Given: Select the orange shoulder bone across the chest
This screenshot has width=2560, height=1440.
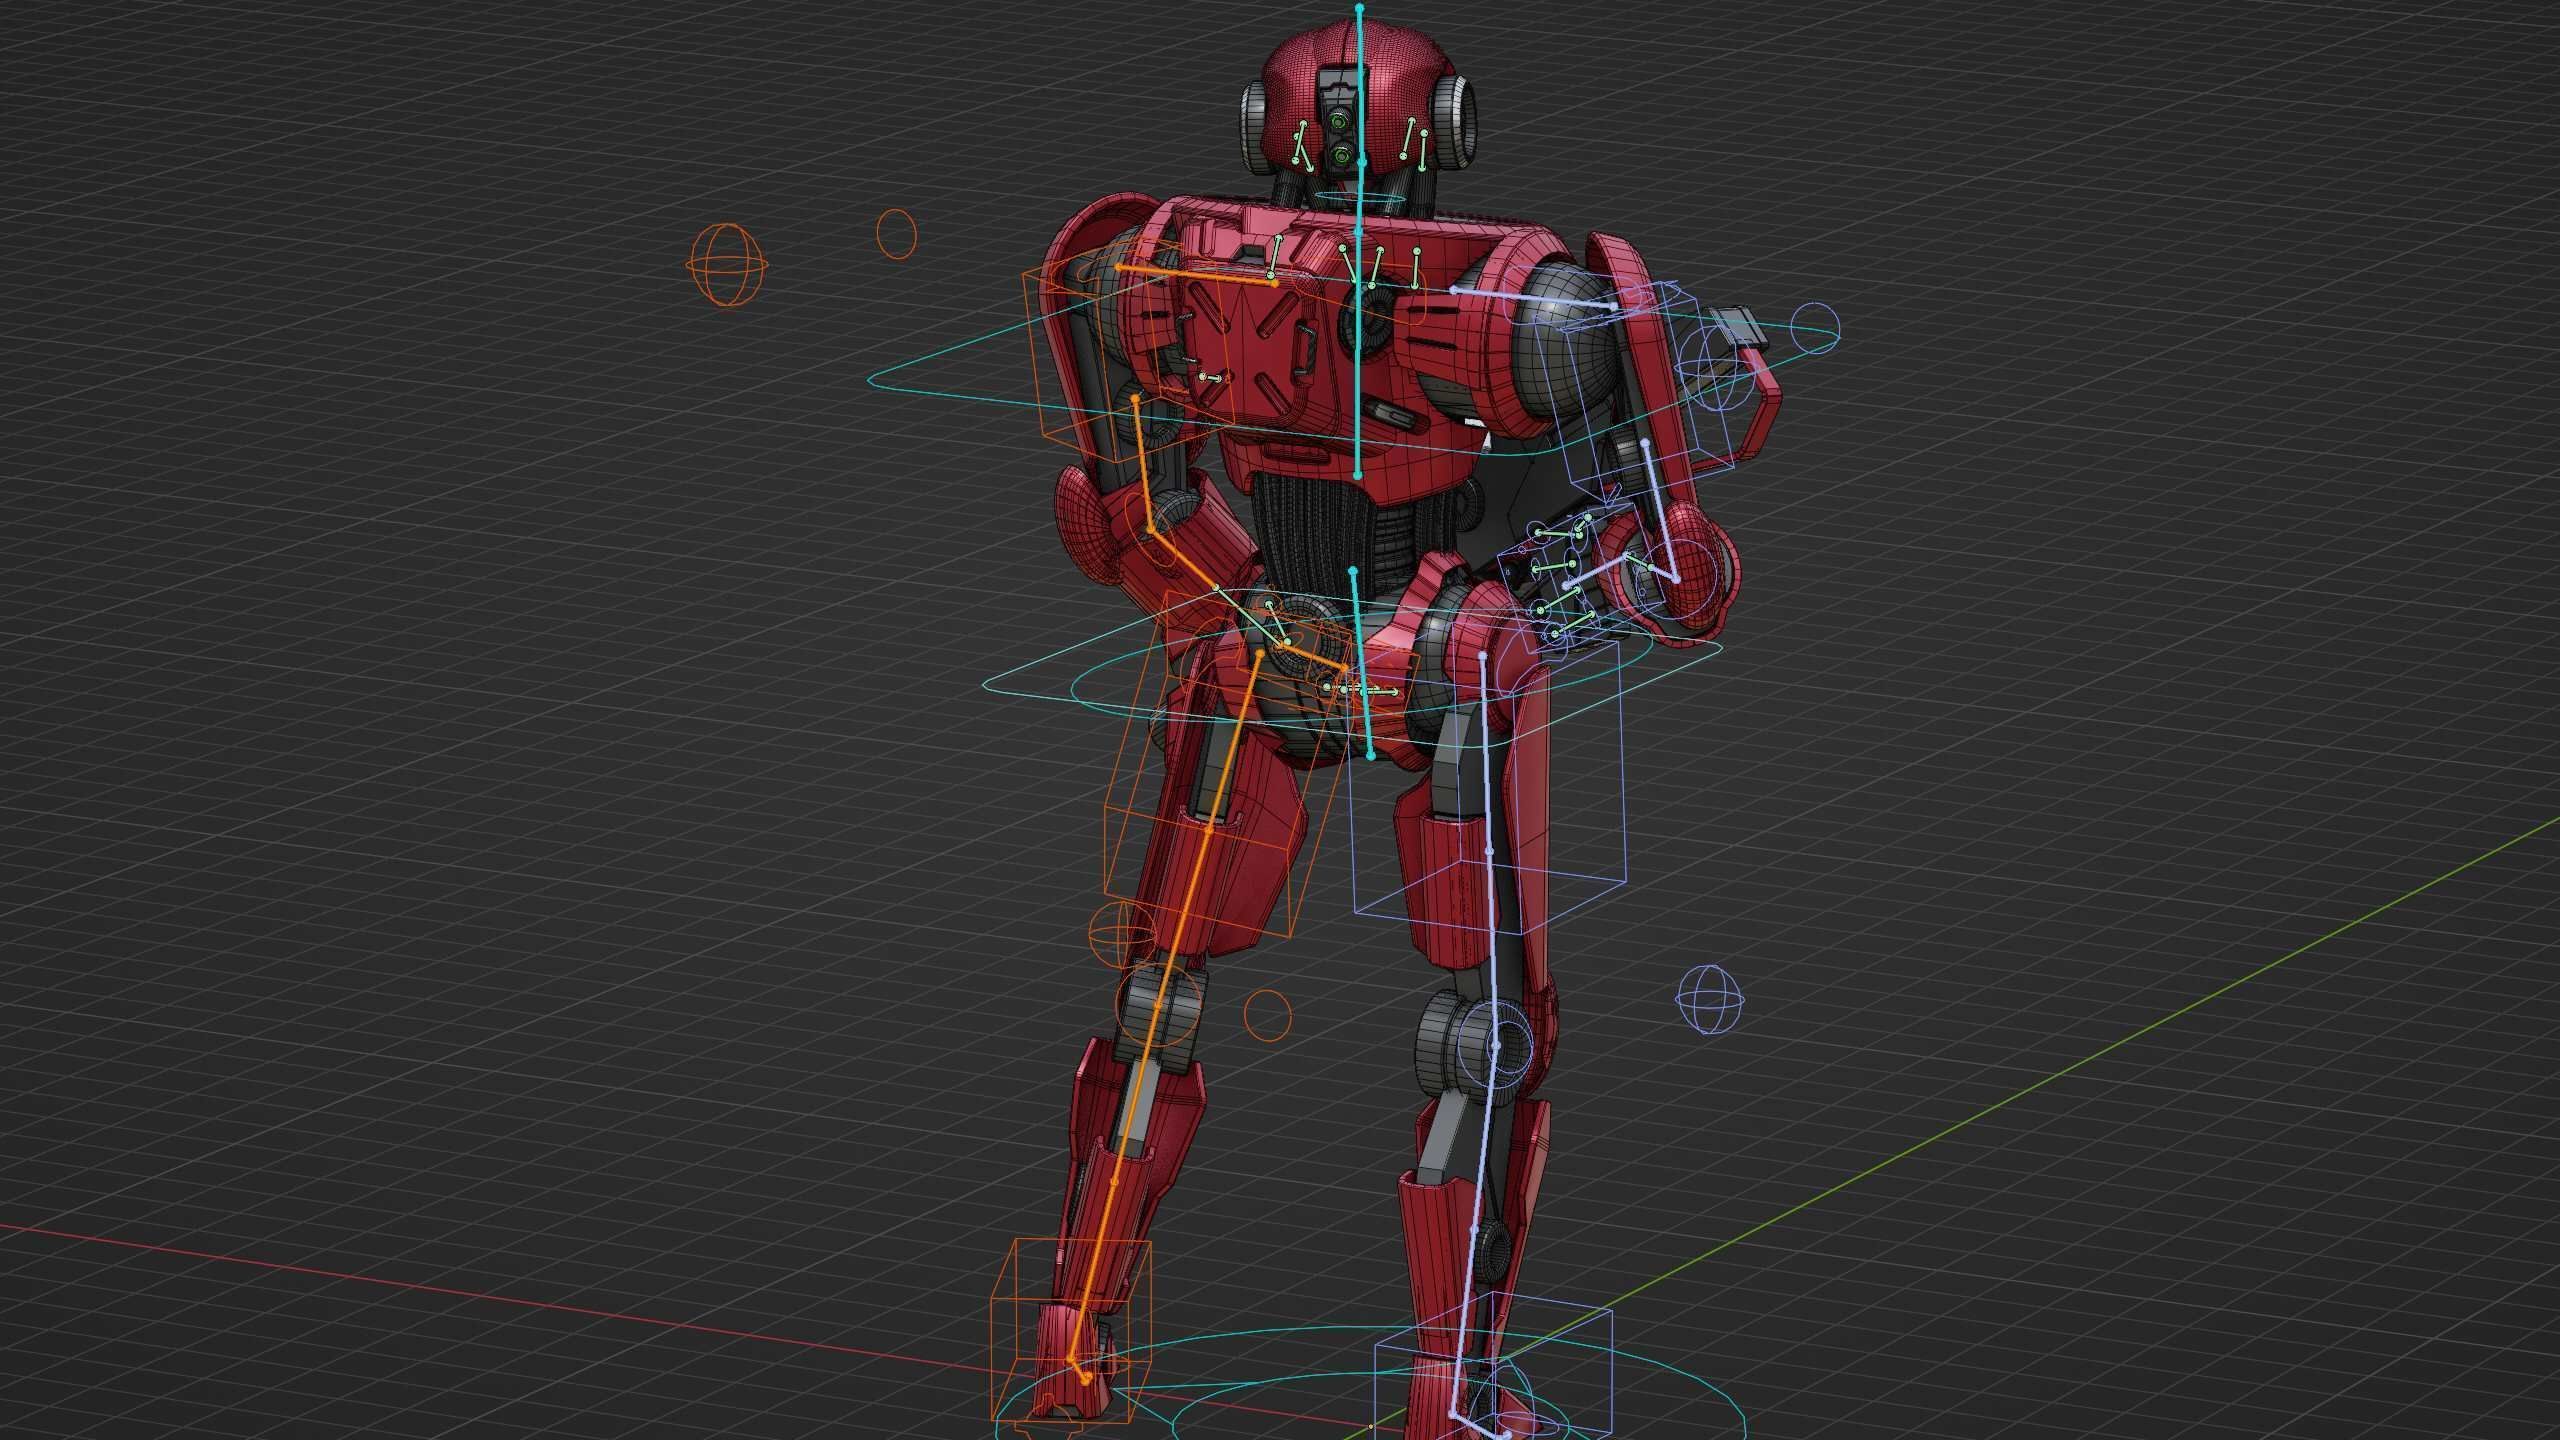Looking at the screenshot, I should point(1196,275).
